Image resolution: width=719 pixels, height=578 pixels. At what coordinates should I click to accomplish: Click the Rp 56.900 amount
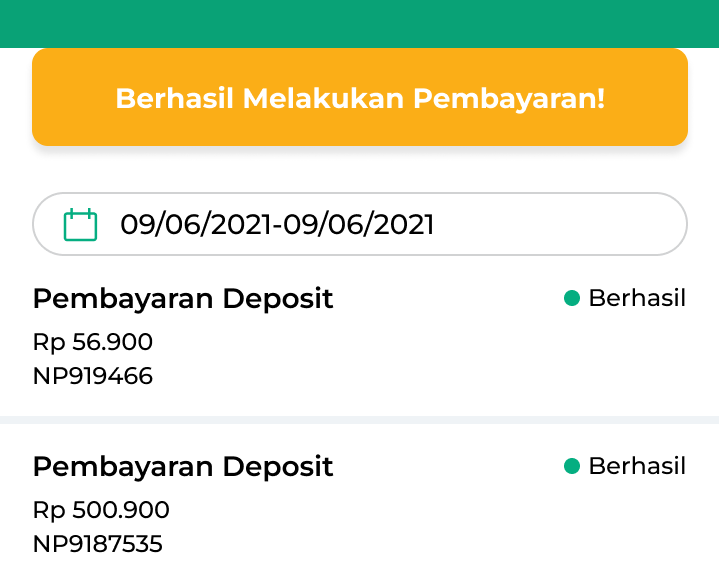click(93, 342)
